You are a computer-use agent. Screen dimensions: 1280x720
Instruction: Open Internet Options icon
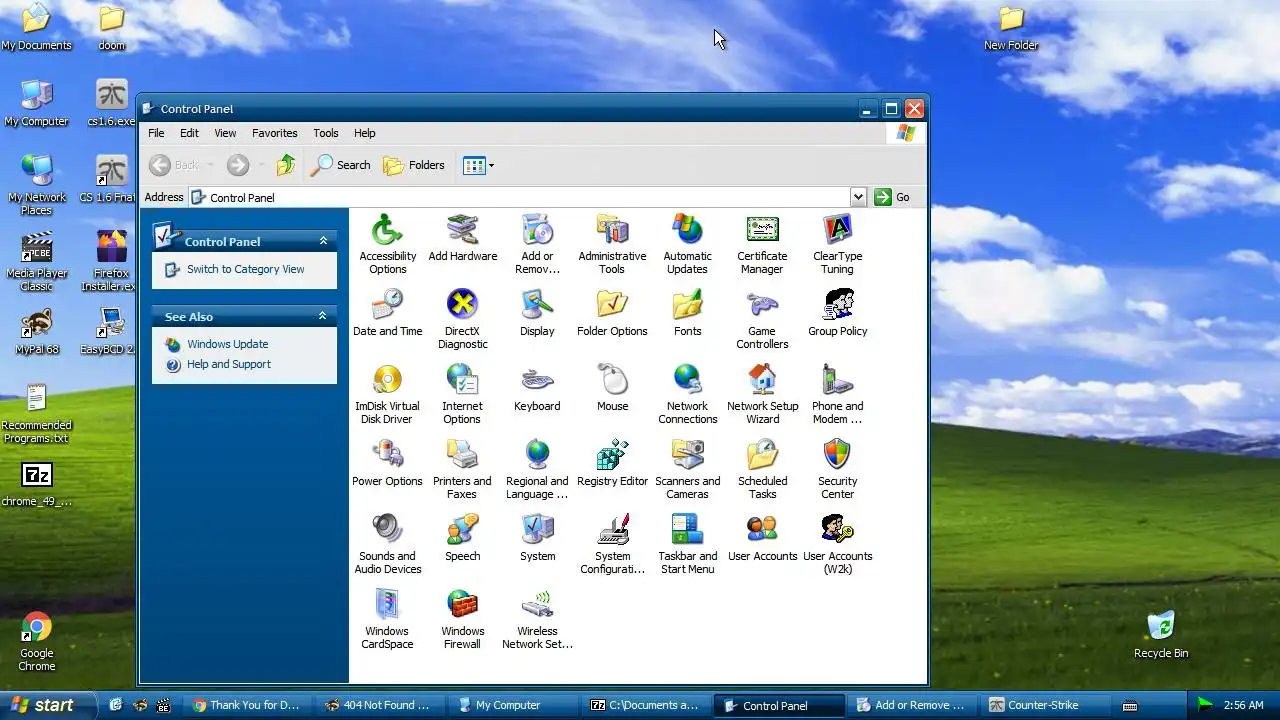click(x=462, y=394)
